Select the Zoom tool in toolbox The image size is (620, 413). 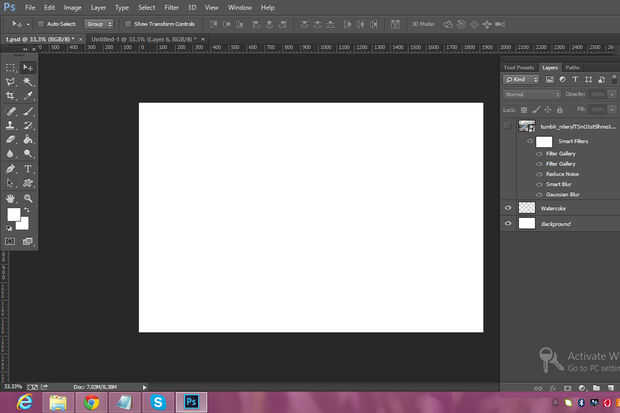[x=28, y=198]
